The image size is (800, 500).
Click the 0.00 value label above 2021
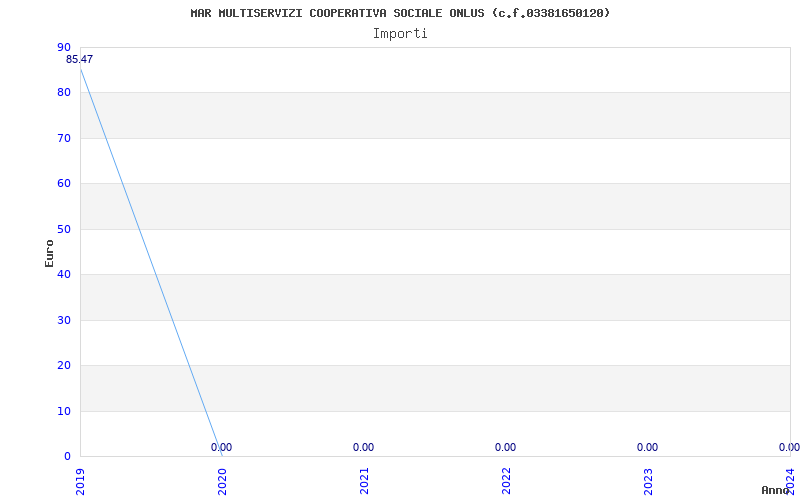pos(363,447)
